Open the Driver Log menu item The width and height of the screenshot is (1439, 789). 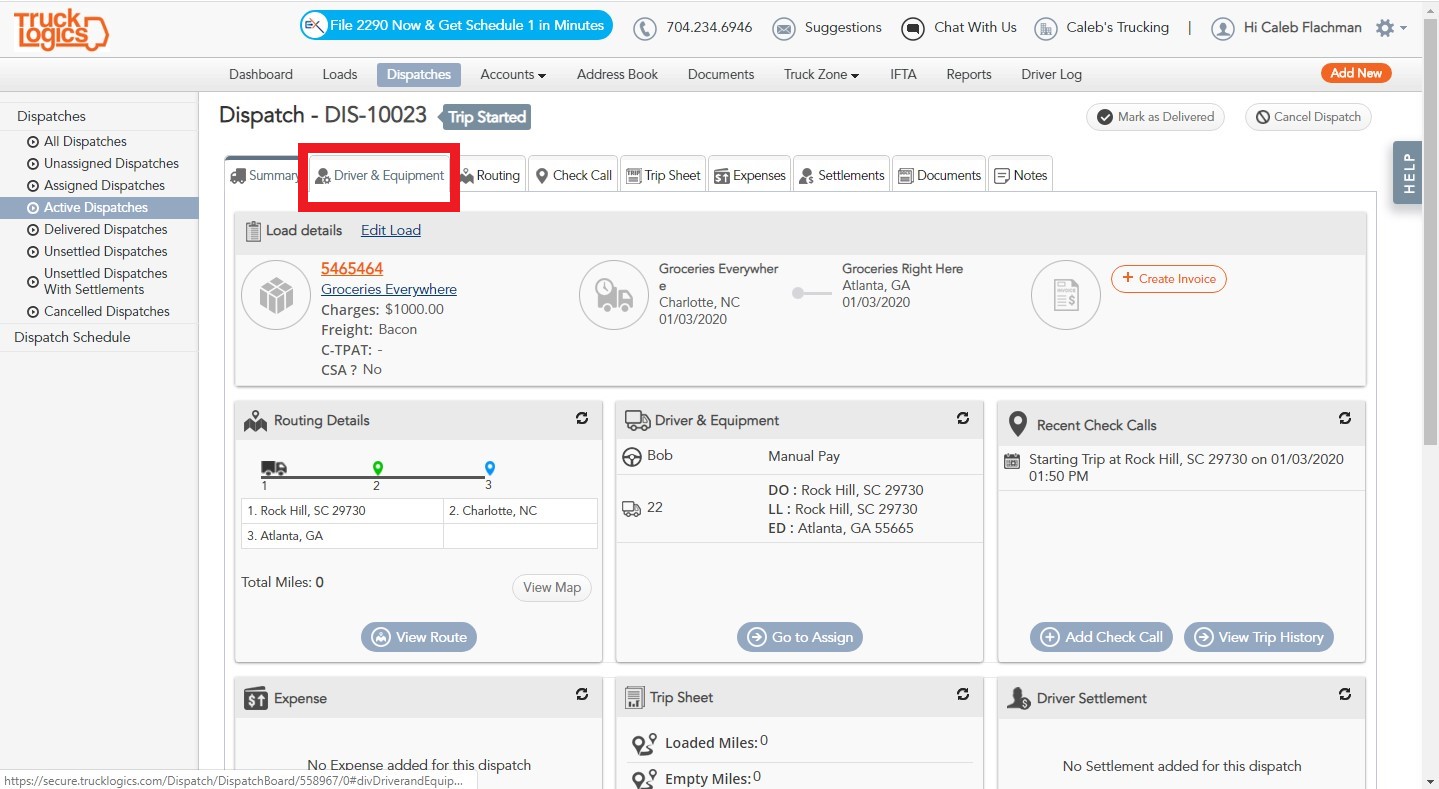pos(1051,74)
